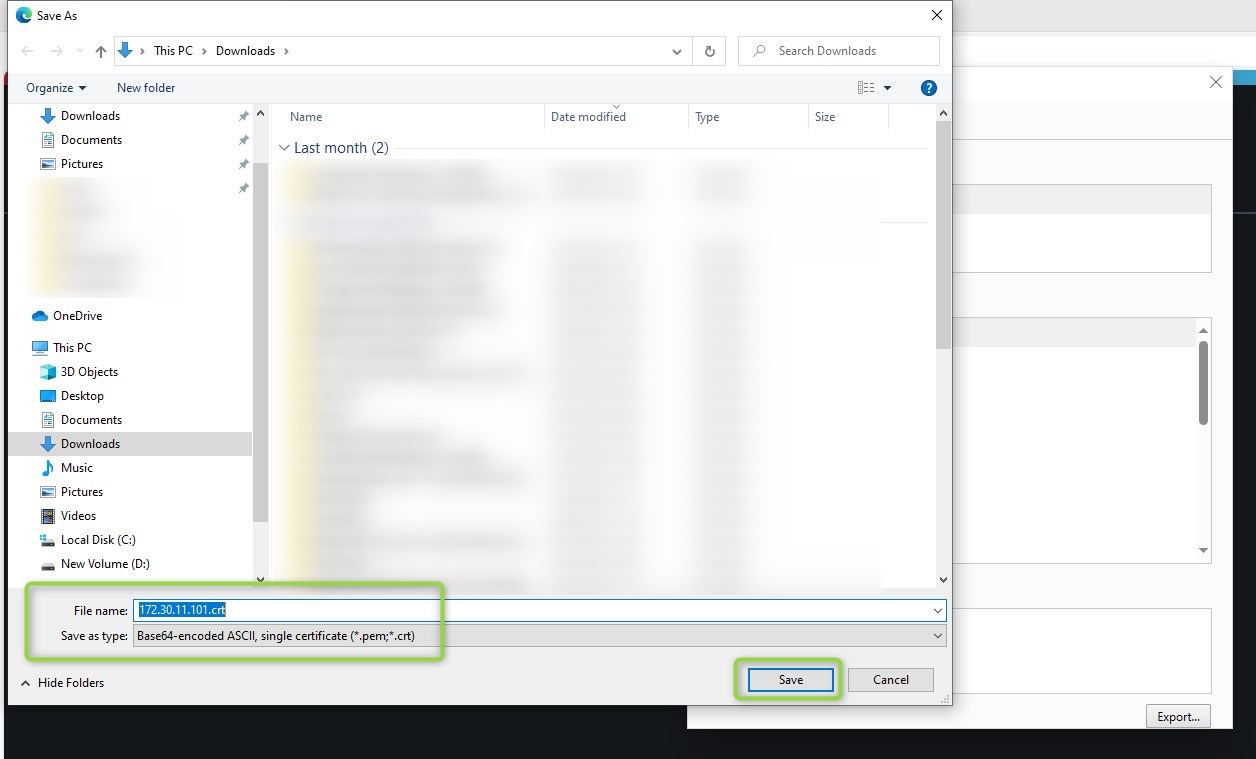The width and height of the screenshot is (1256, 759).
Task: Sort by the Type column
Action: (x=707, y=117)
